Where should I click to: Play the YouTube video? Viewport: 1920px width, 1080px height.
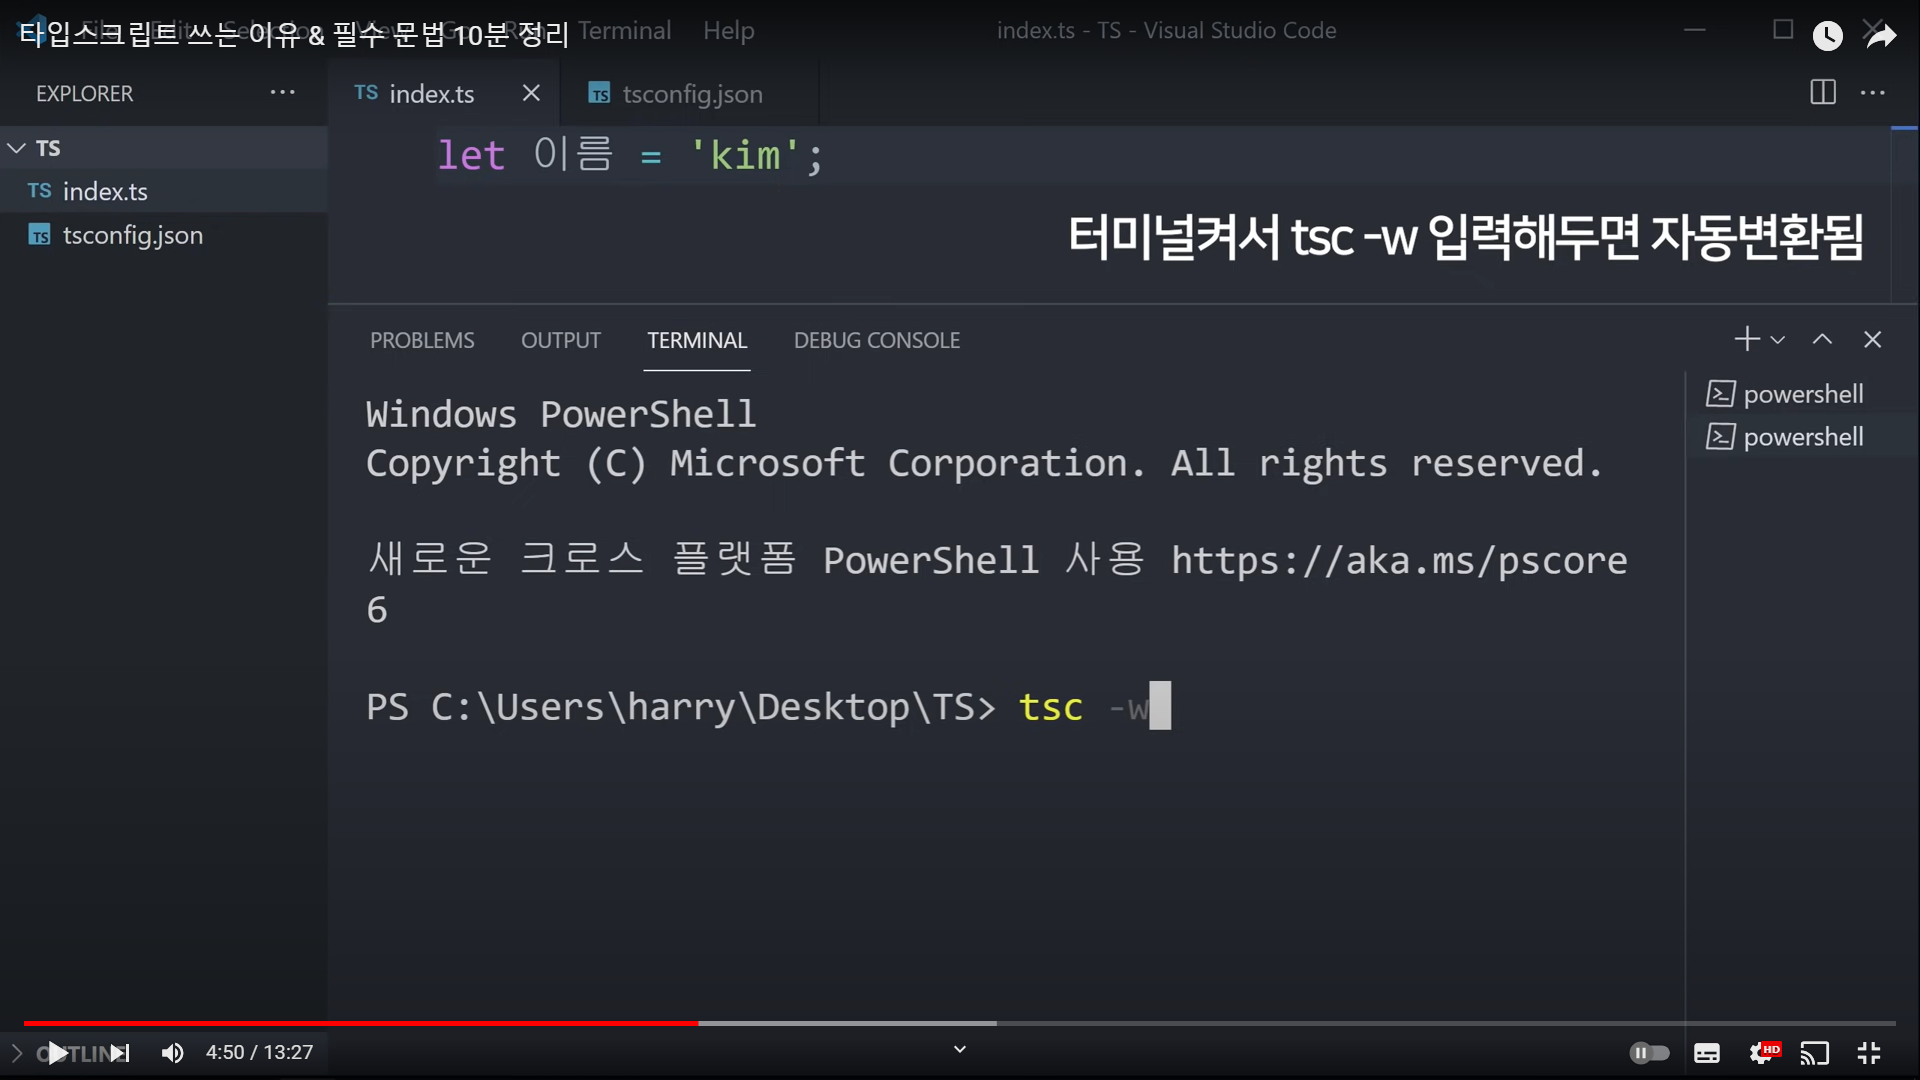(x=58, y=1053)
